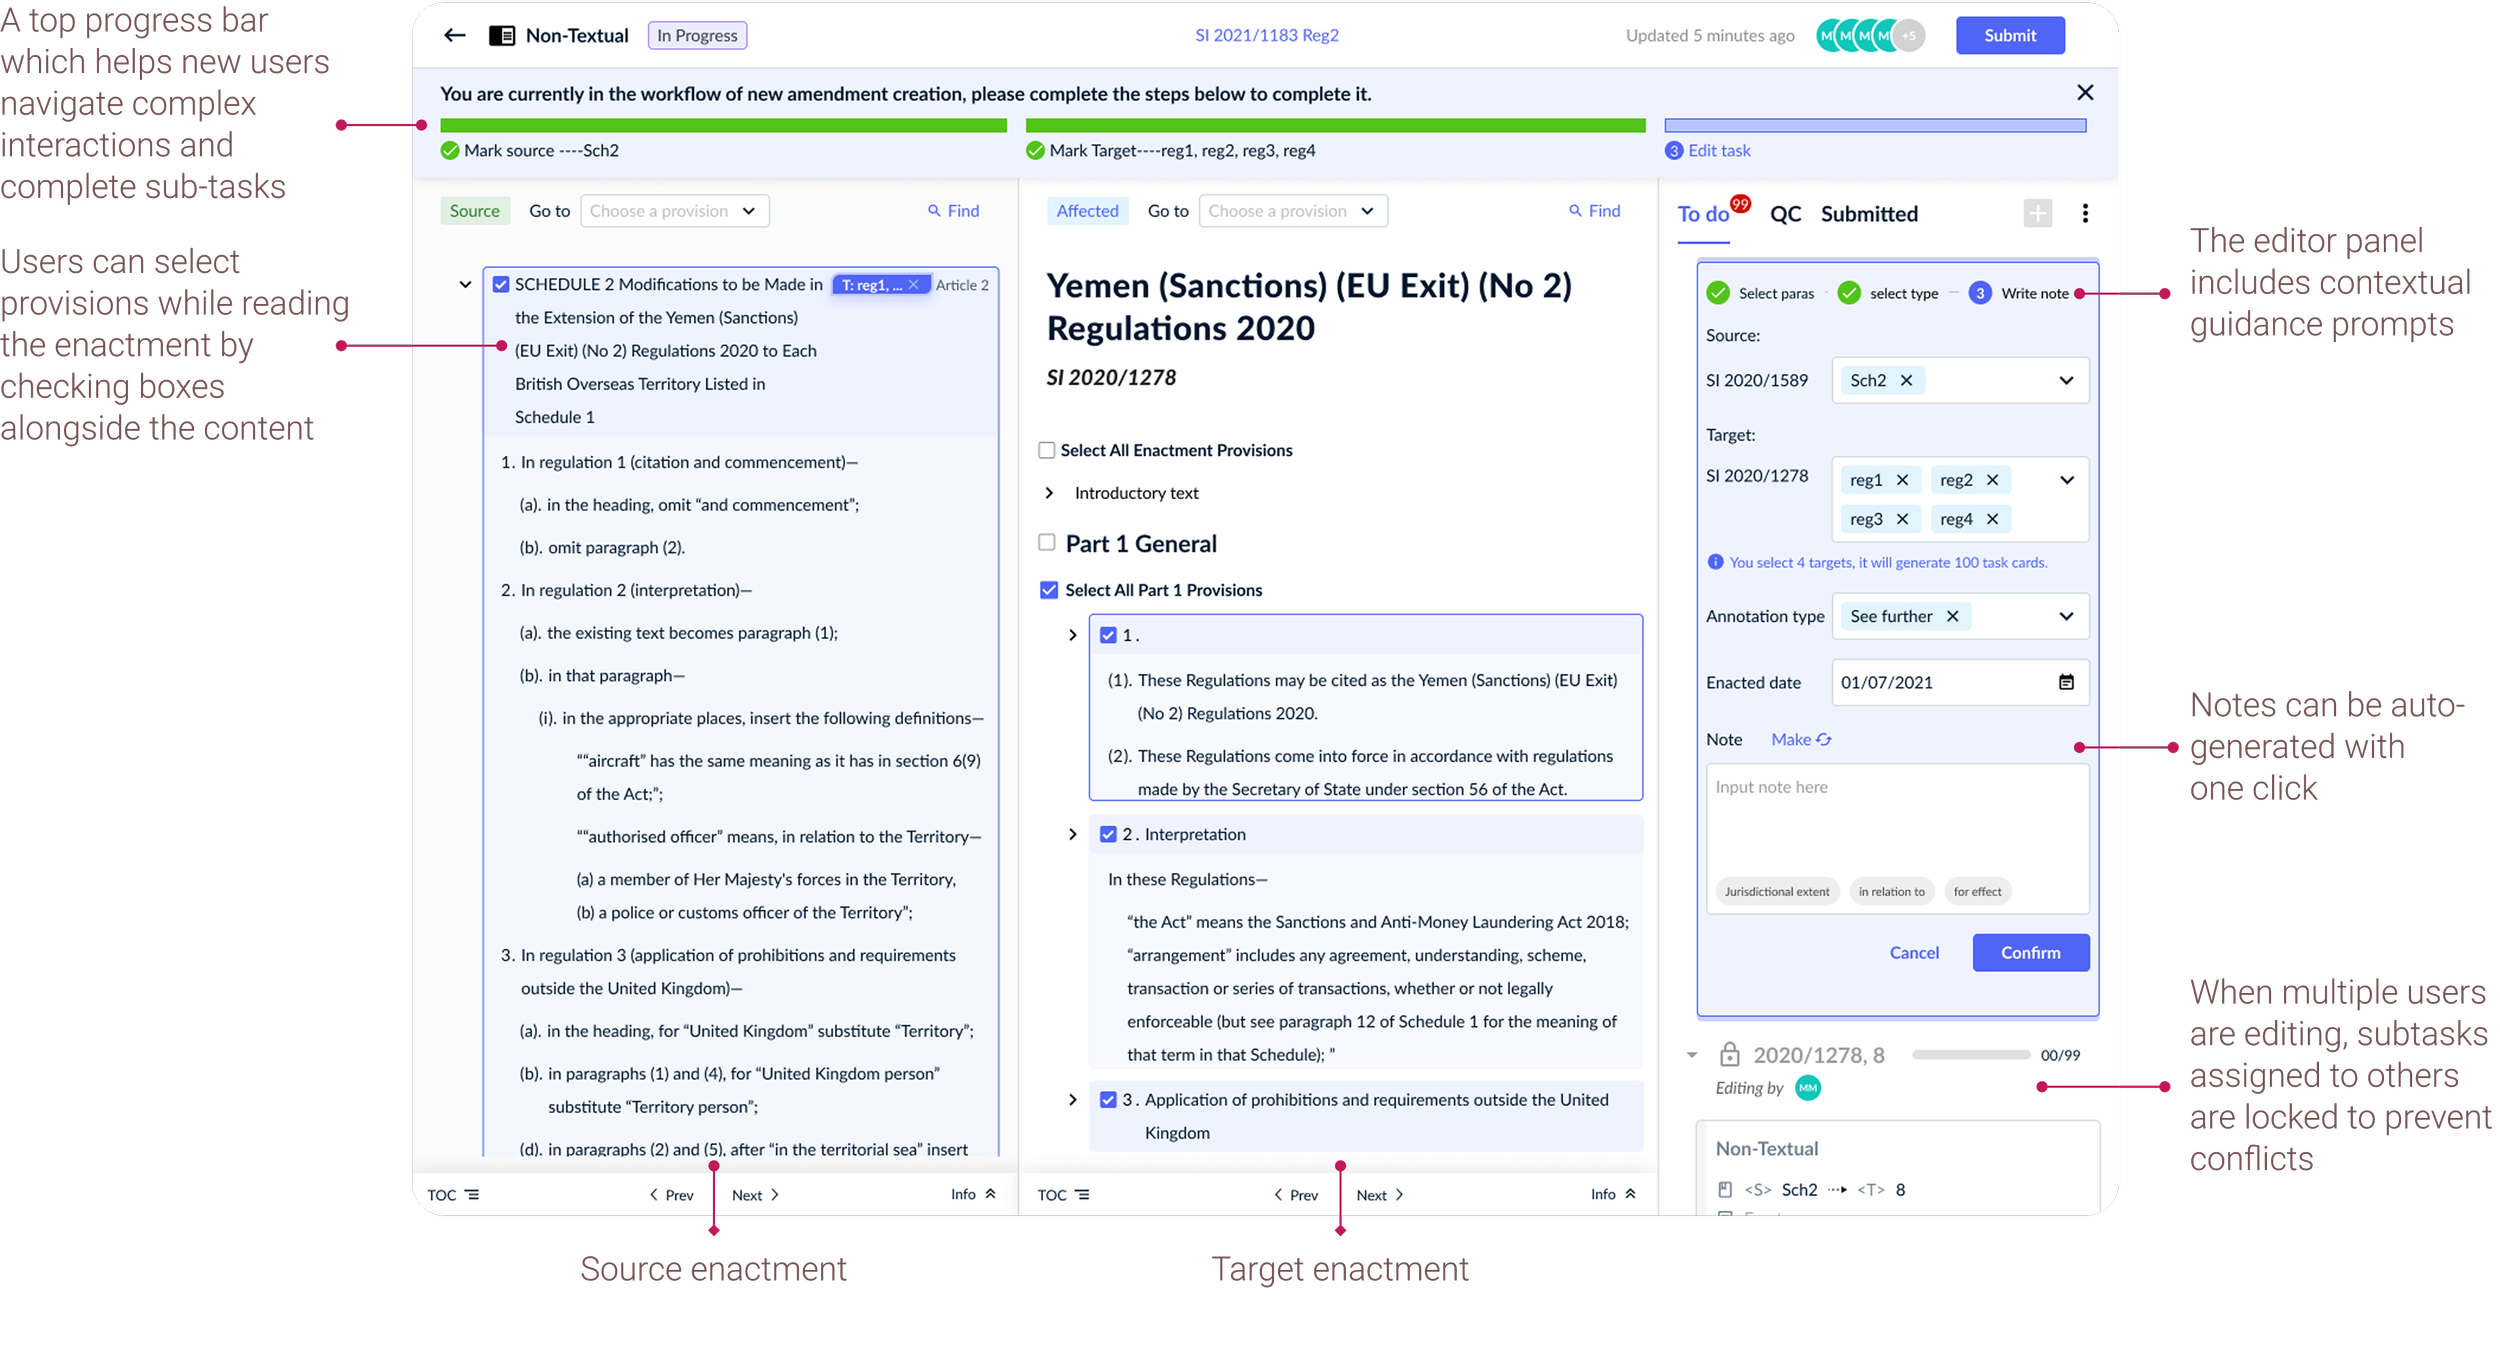Click the three-dot menu in task panel
The image size is (2500, 1345).
tap(2084, 213)
